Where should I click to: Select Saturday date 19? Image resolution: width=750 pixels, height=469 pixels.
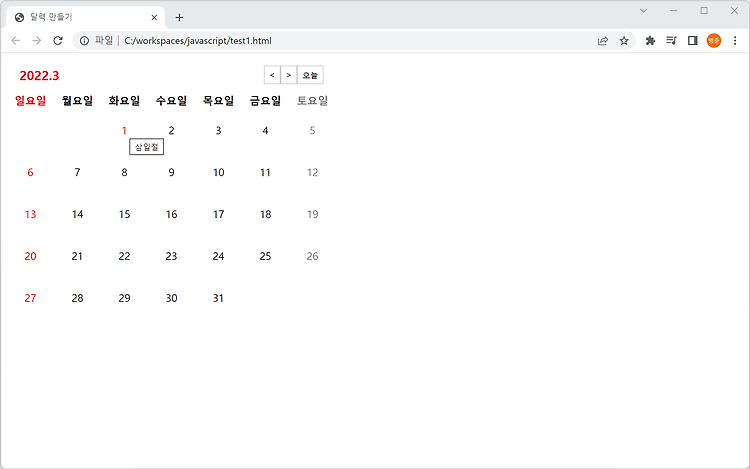point(312,215)
